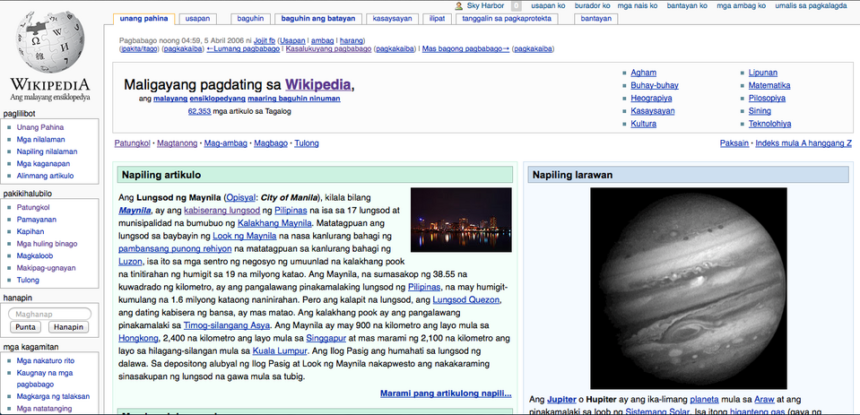Click the bantayan tab

596,19
